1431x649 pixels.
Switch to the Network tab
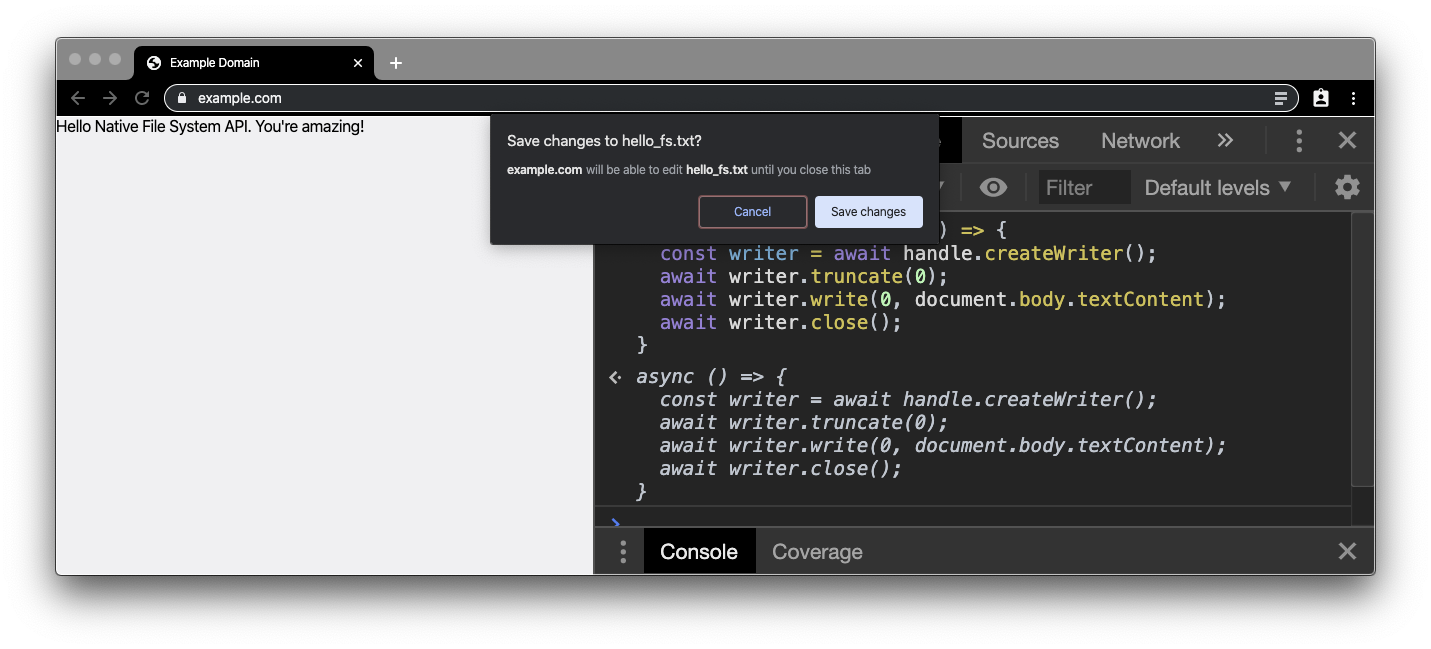pyautogui.click(x=1140, y=141)
